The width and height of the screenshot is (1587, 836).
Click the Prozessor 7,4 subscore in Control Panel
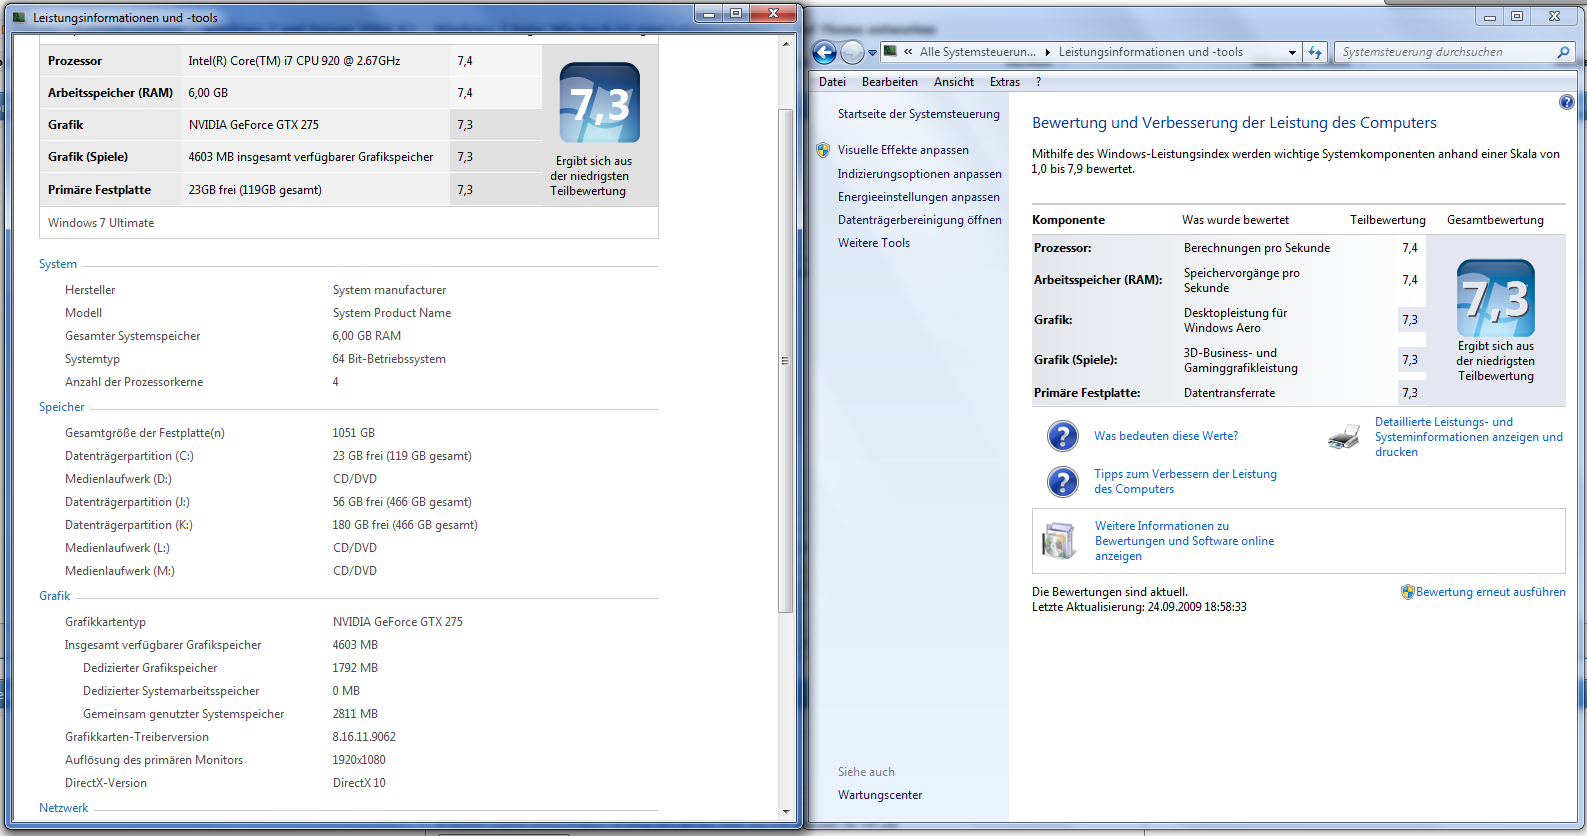tap(1410, 248)
